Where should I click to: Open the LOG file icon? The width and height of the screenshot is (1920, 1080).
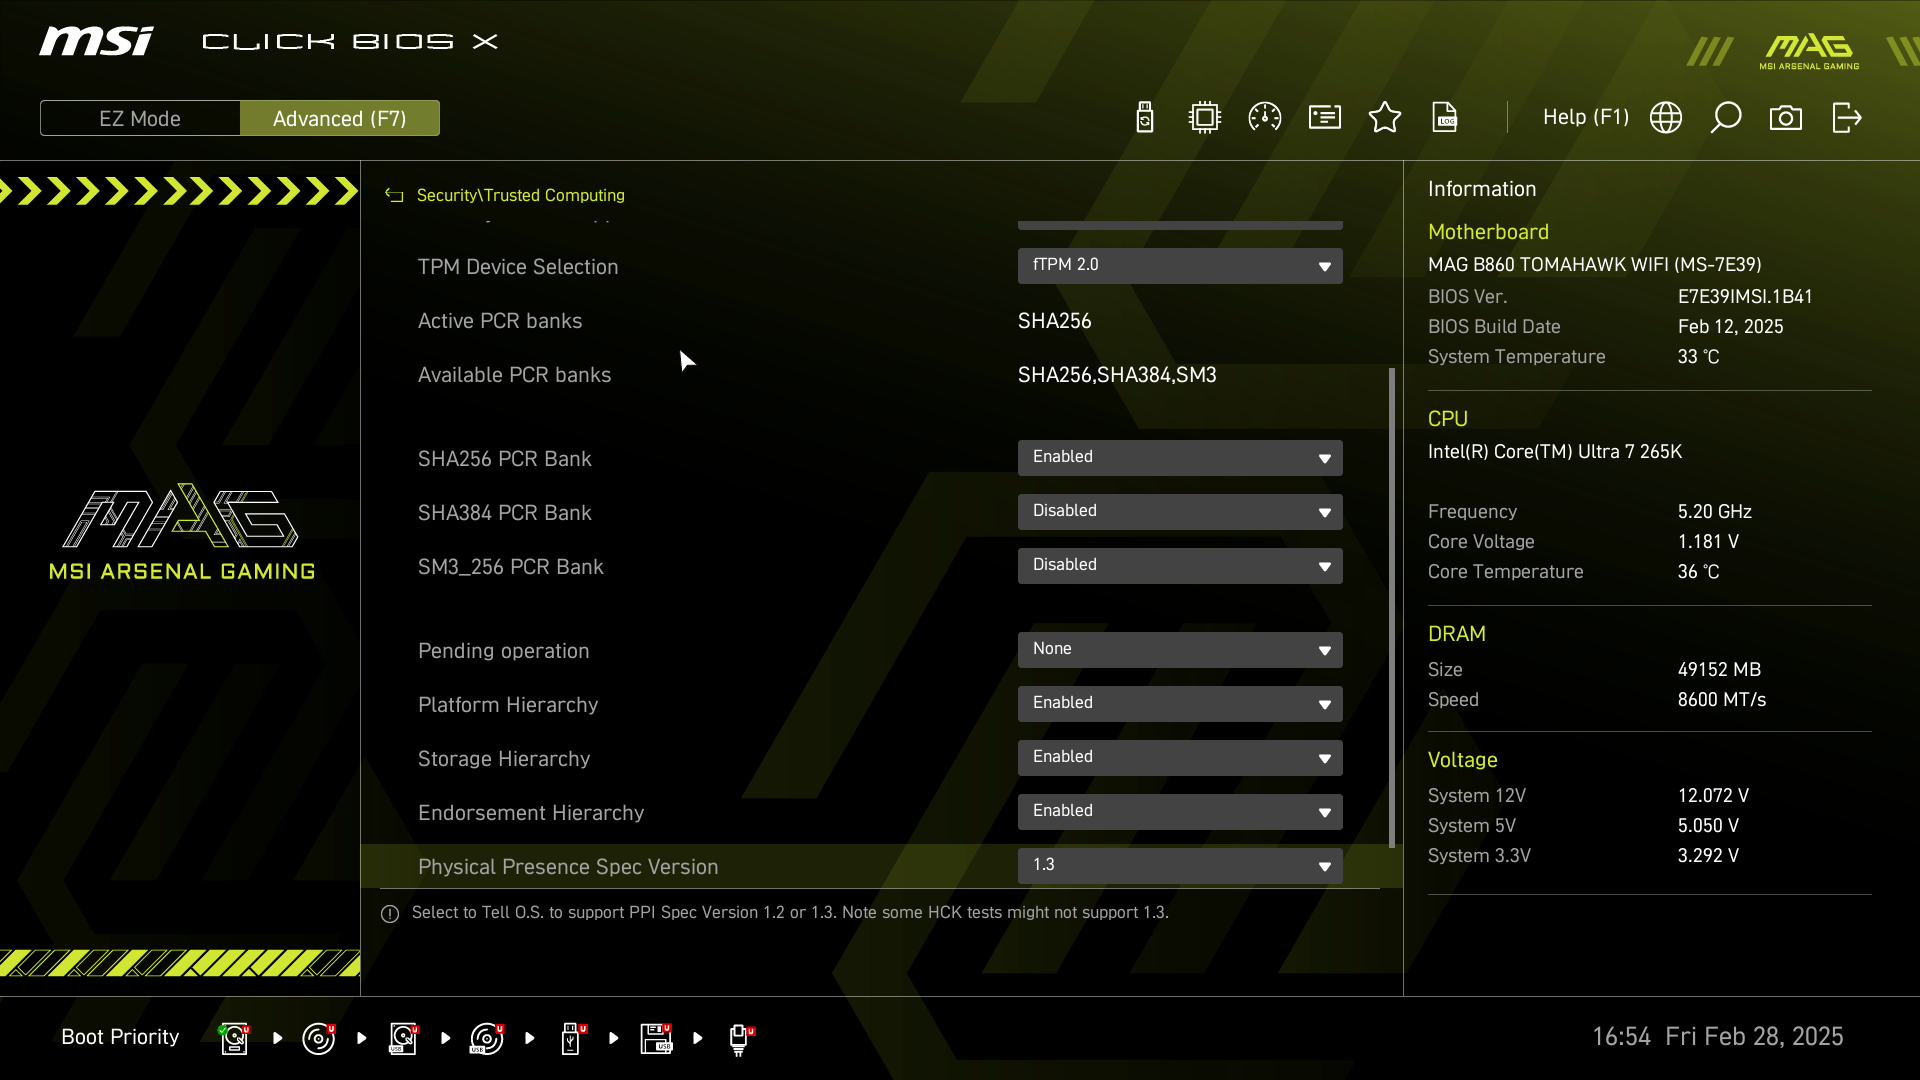click(1445, 118)
